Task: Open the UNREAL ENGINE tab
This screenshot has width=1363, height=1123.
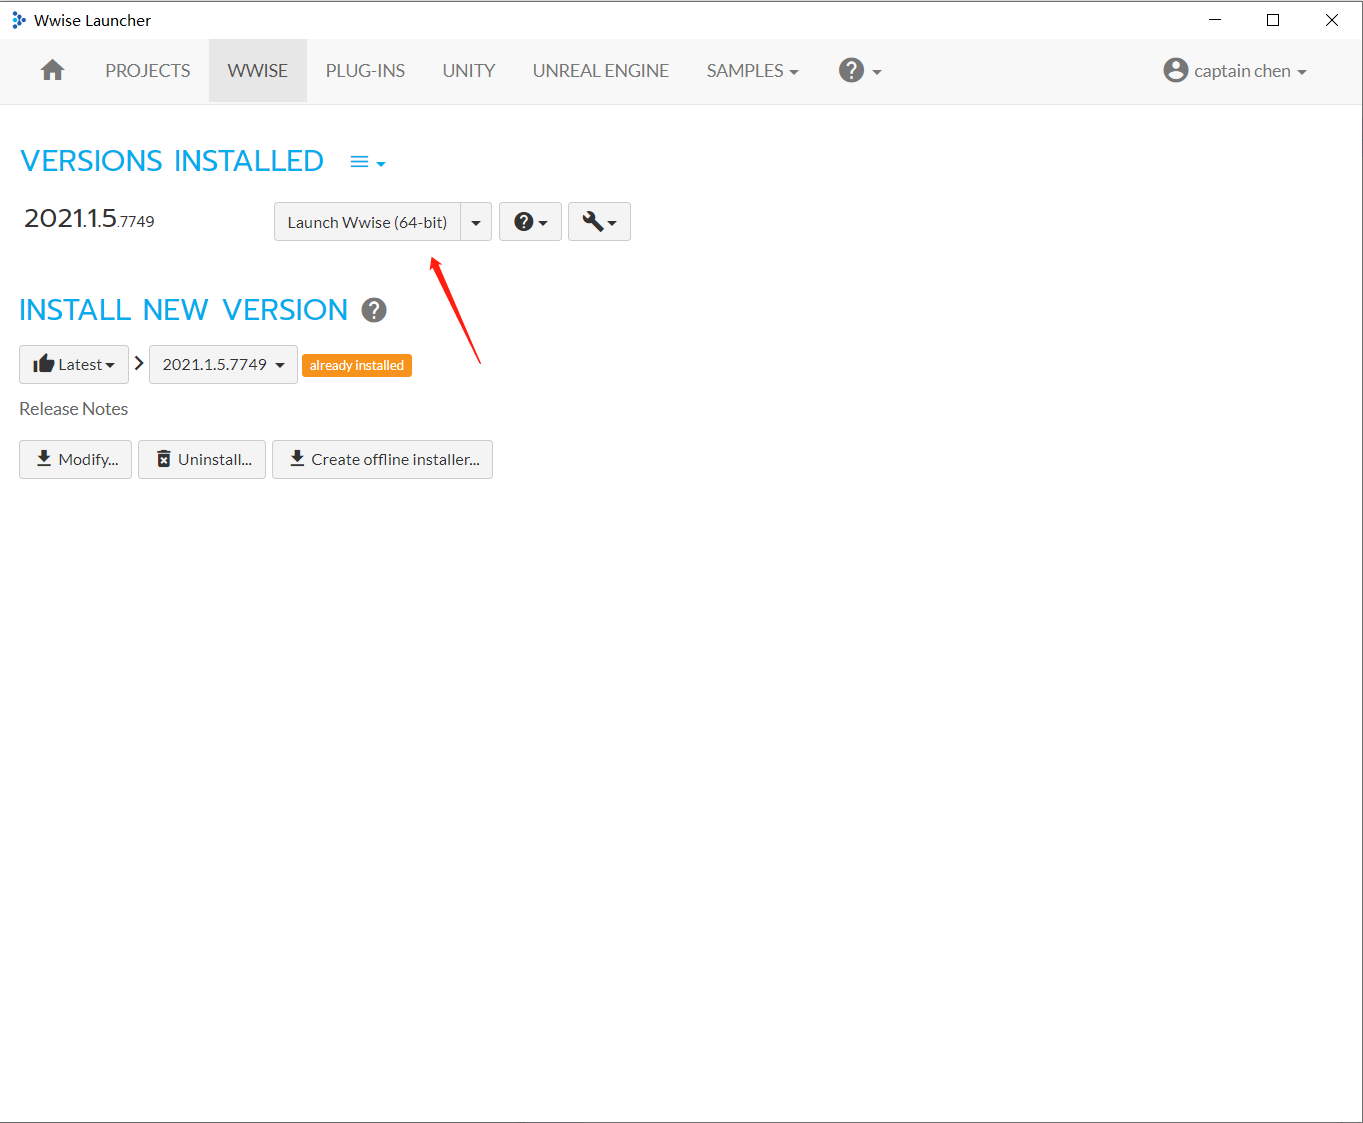Action: pos(601,71)
